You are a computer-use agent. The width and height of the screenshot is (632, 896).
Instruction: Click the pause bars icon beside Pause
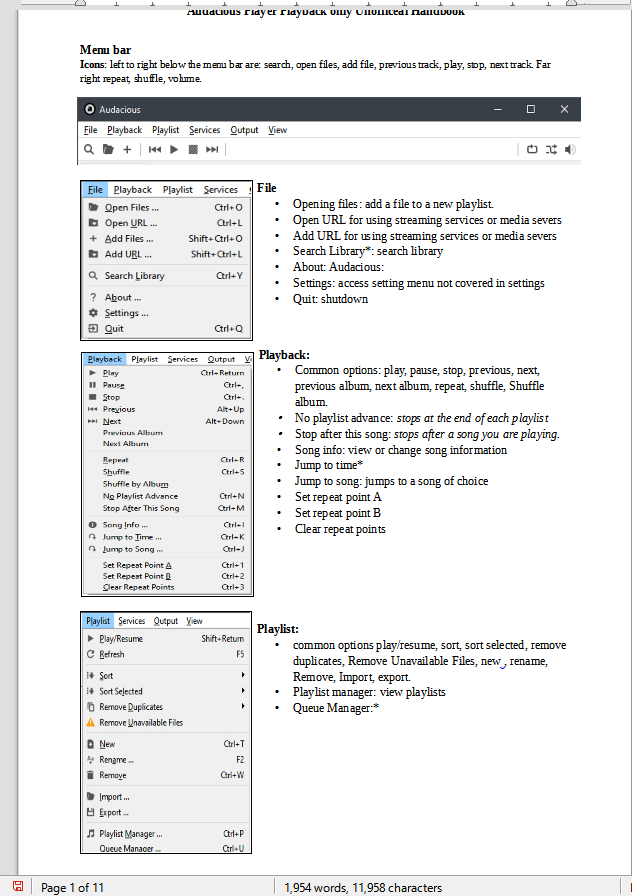tap(93, 385)
